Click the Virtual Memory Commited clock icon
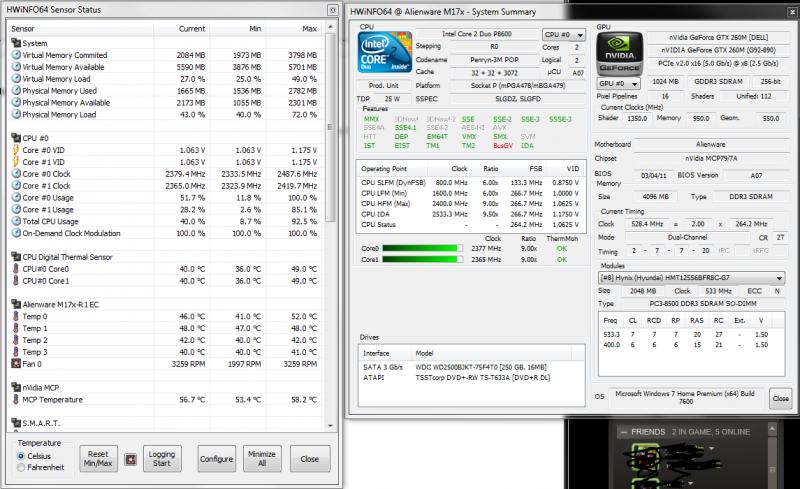 (x=16, y=55)
